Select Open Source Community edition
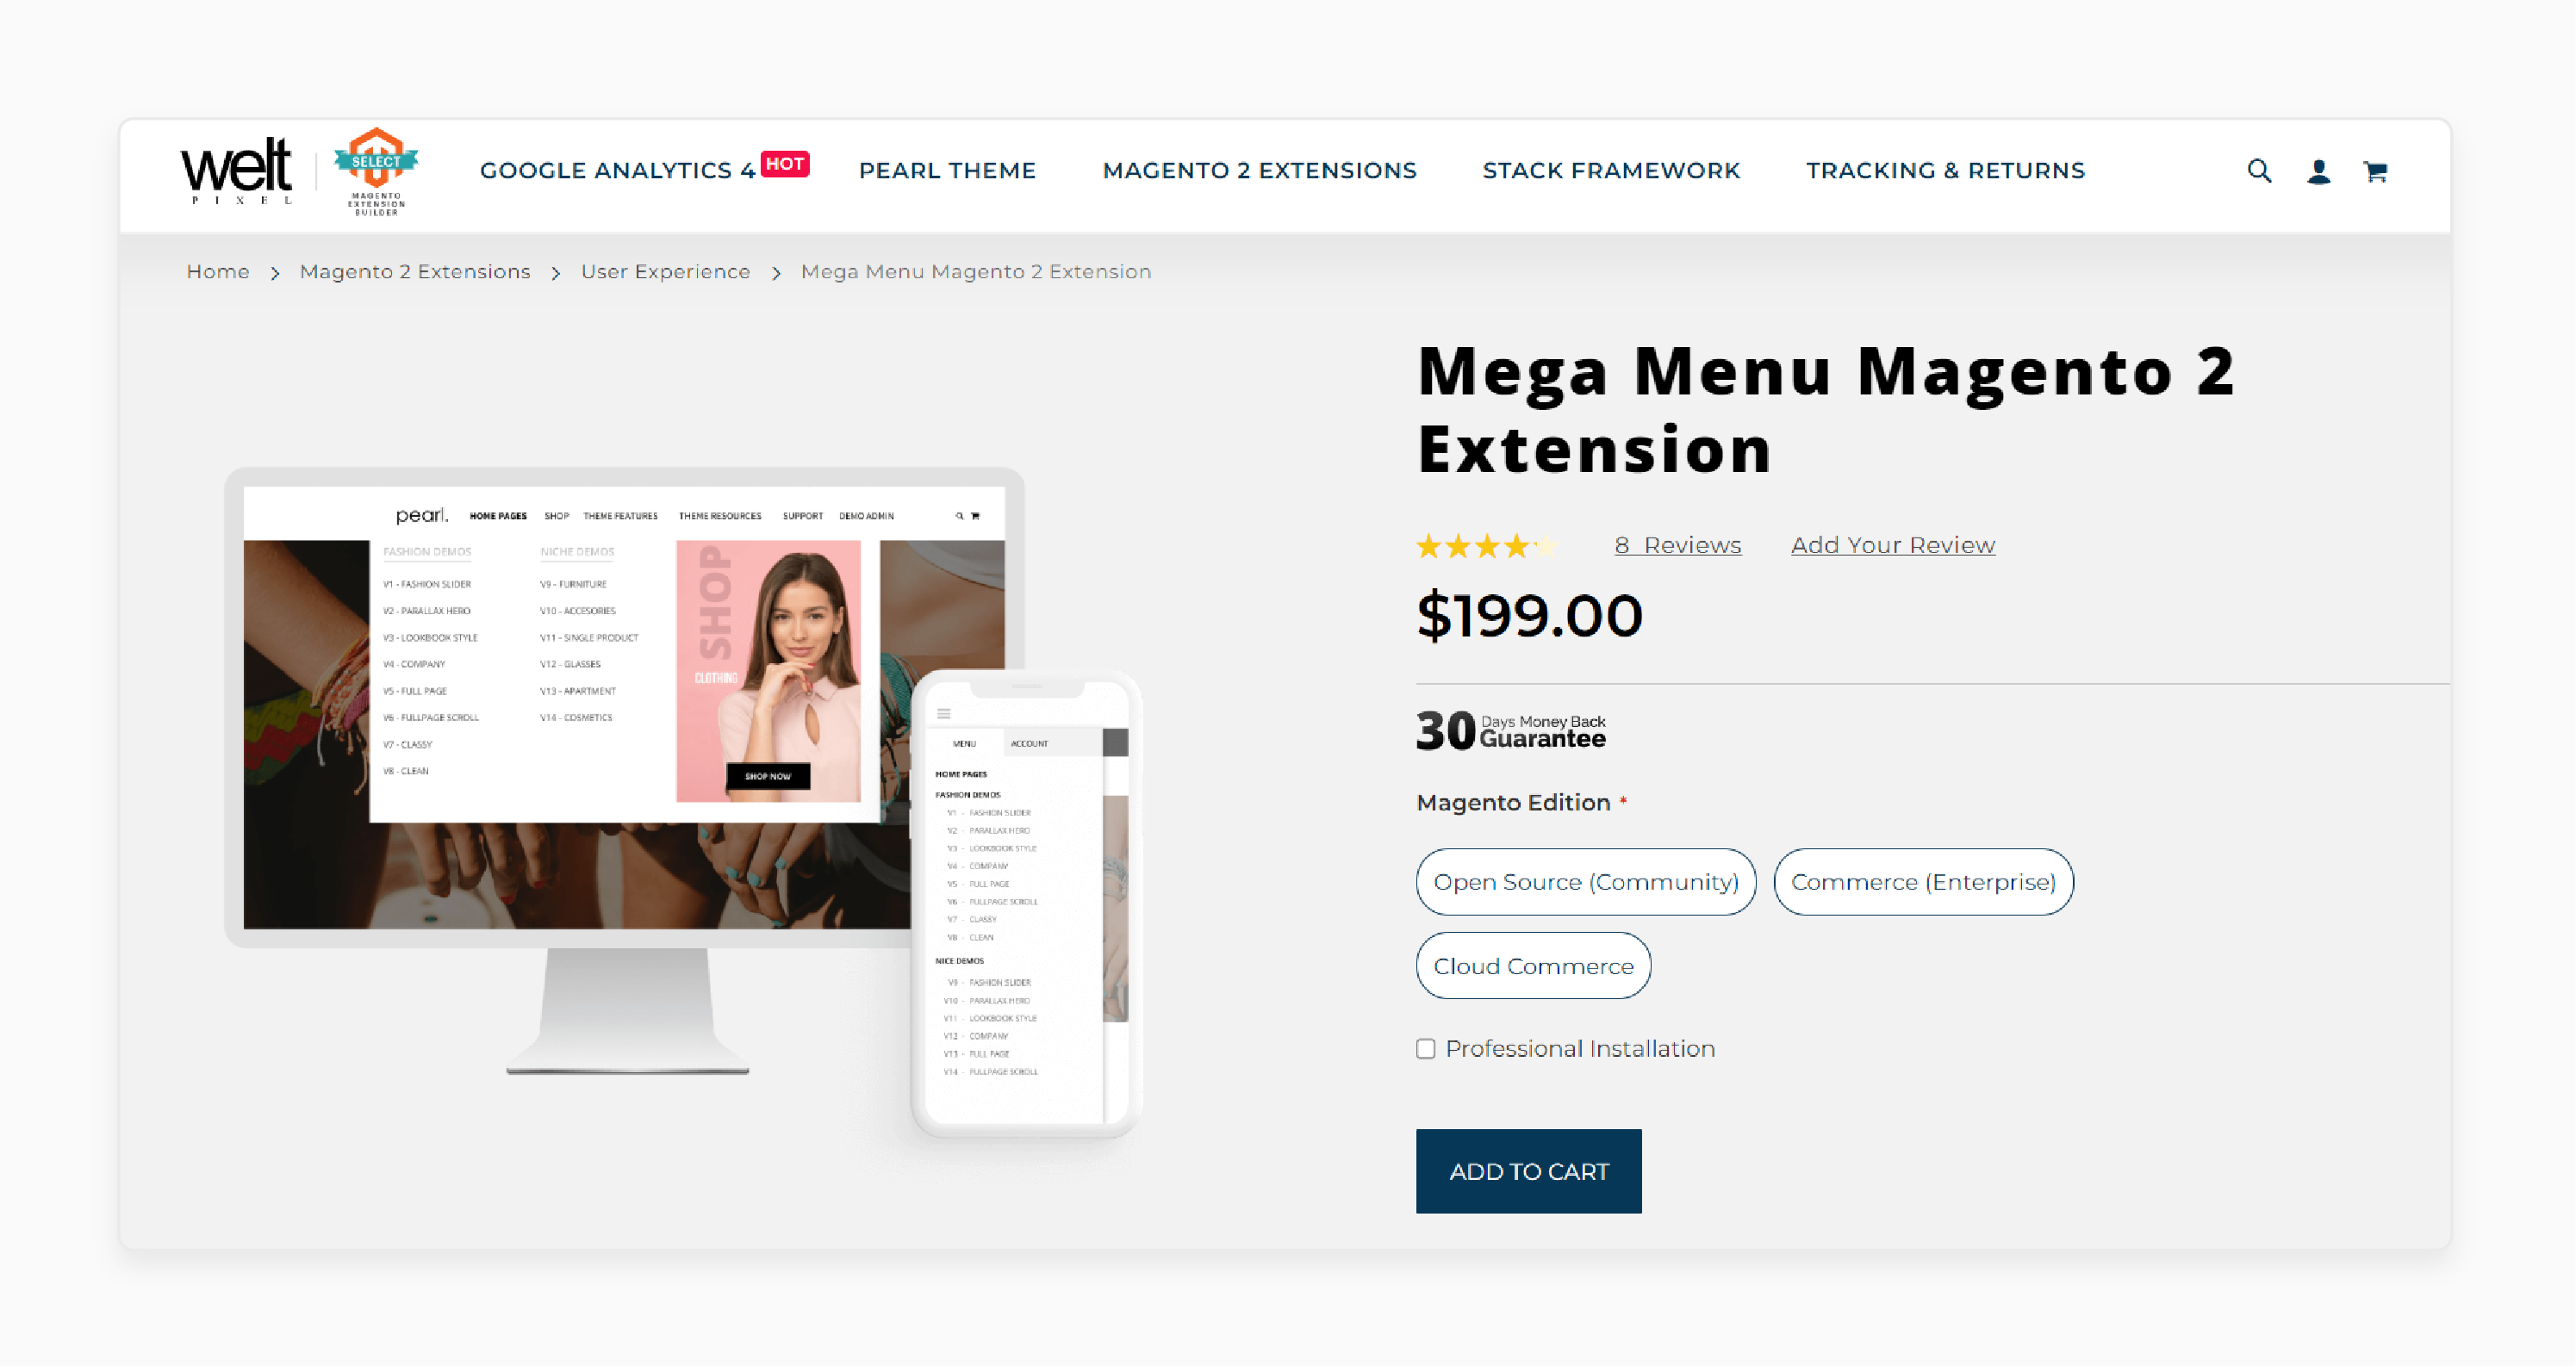Viewport: 2576px width, 1366px height. (x=1584, y=882)
